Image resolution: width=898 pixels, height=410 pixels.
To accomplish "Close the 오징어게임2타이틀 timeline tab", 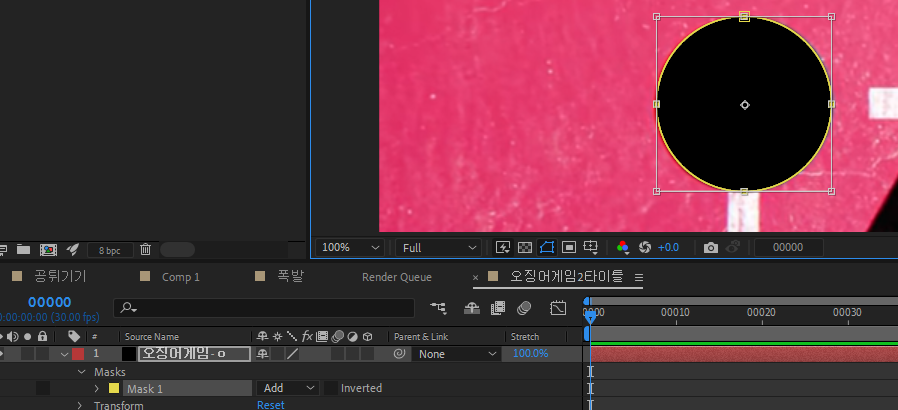I will tap(475, 278).
